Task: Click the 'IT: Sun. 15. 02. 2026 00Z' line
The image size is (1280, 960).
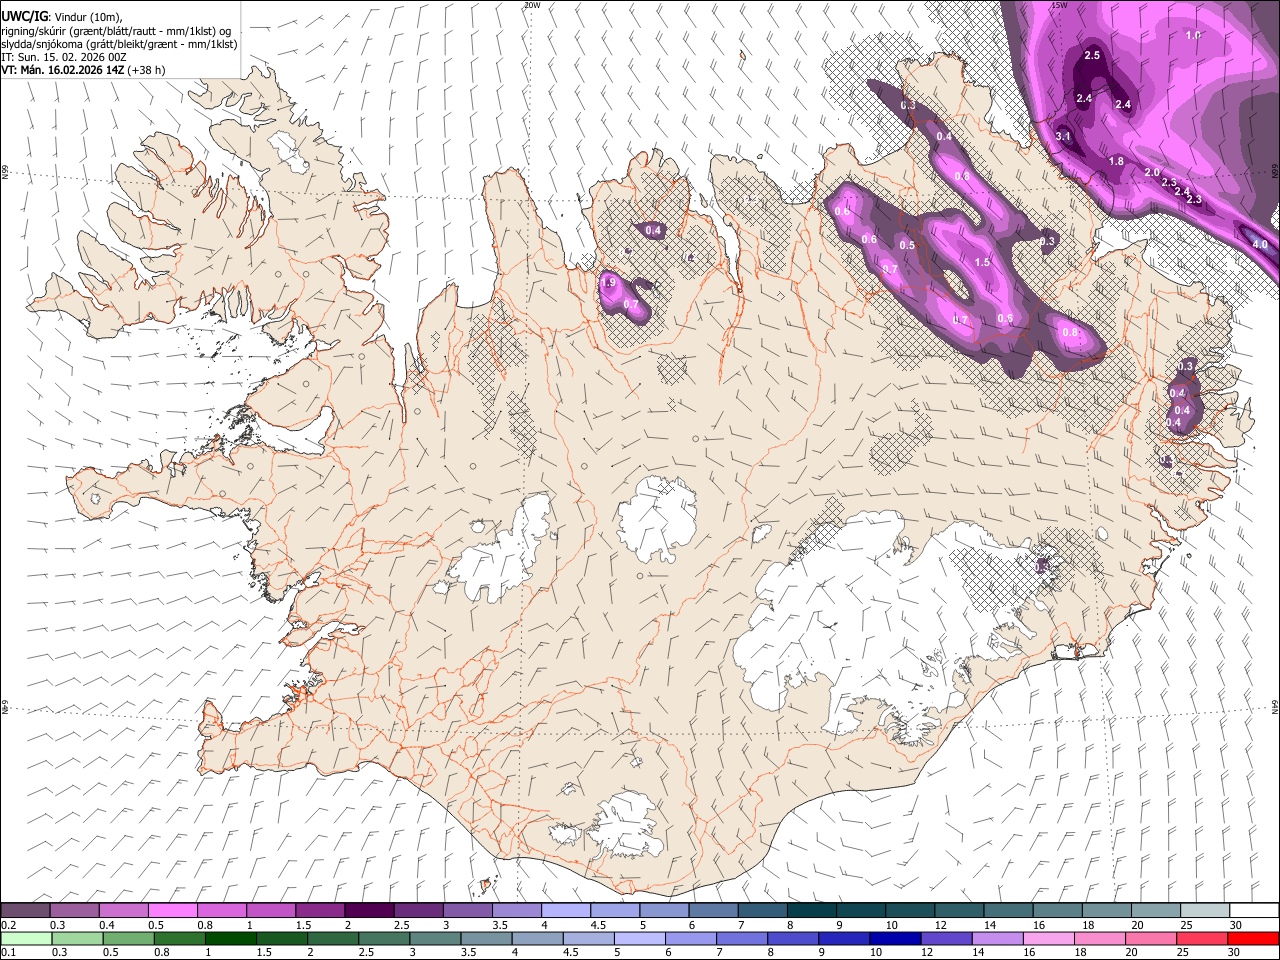Action: tap(64, 57)
